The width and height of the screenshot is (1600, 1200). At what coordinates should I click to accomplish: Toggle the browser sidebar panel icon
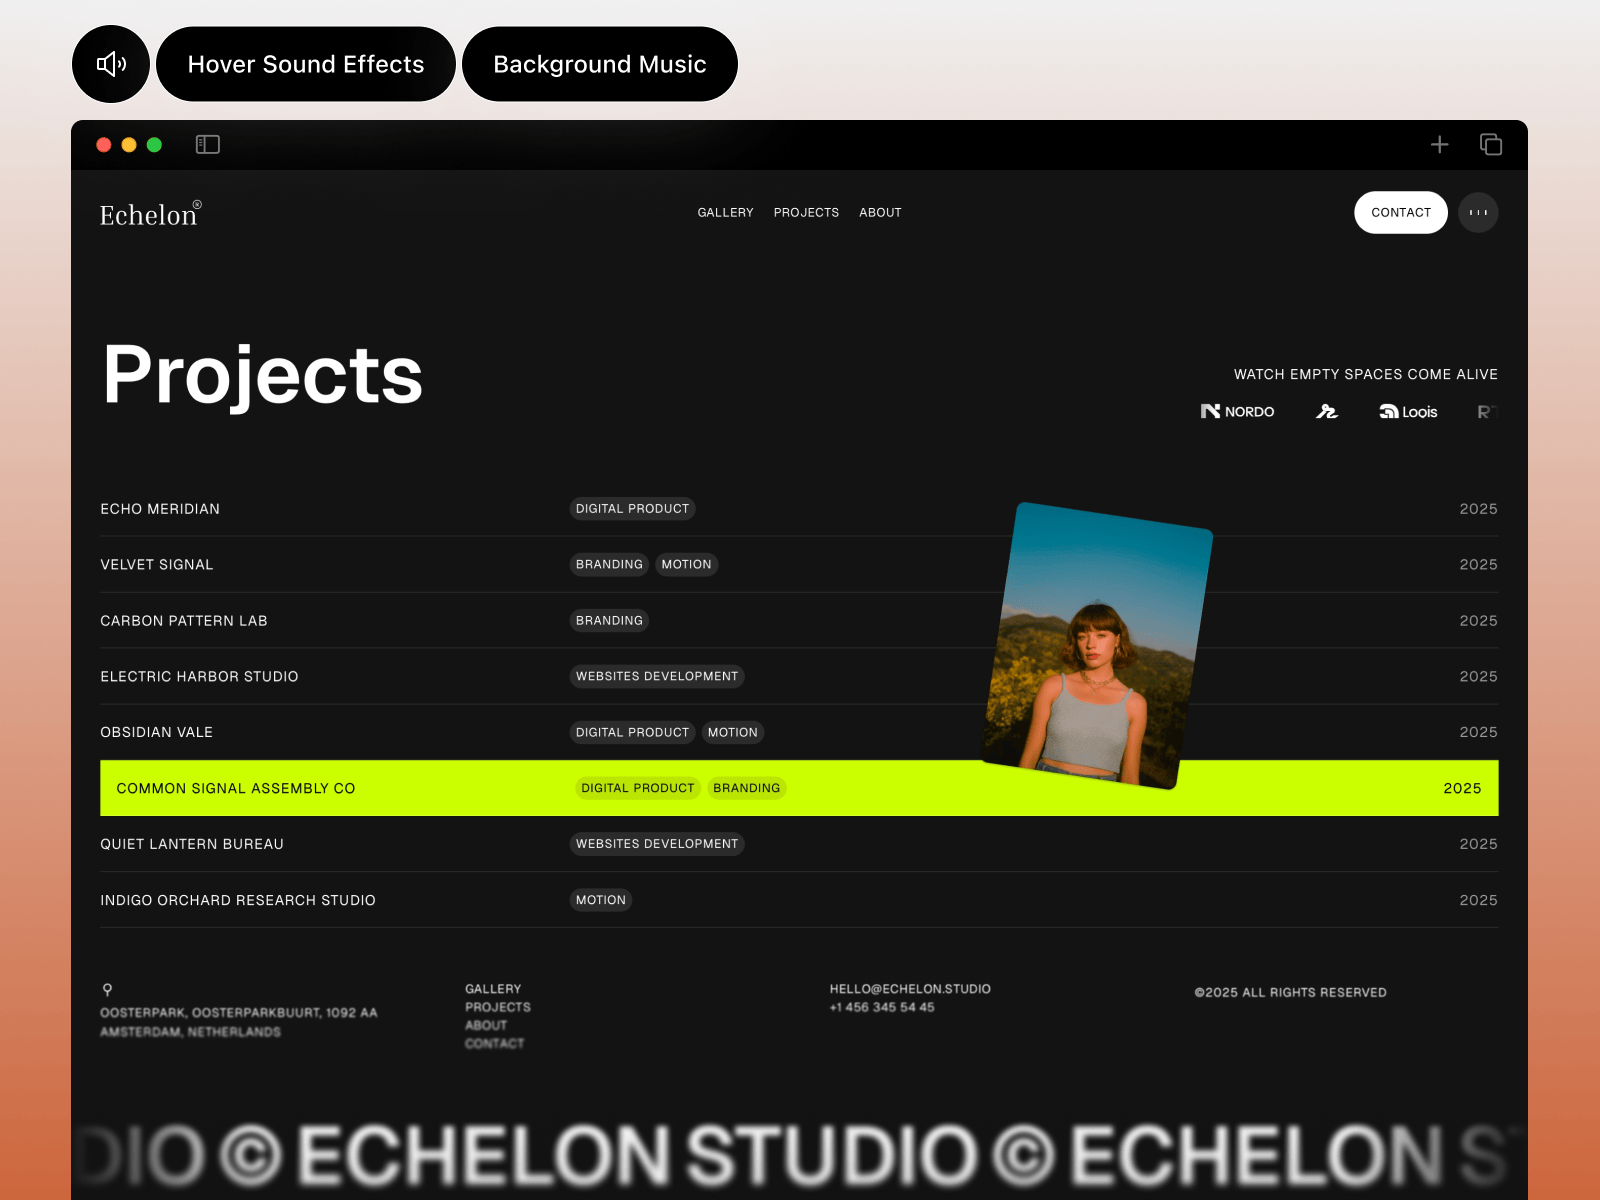coord(208,144)
